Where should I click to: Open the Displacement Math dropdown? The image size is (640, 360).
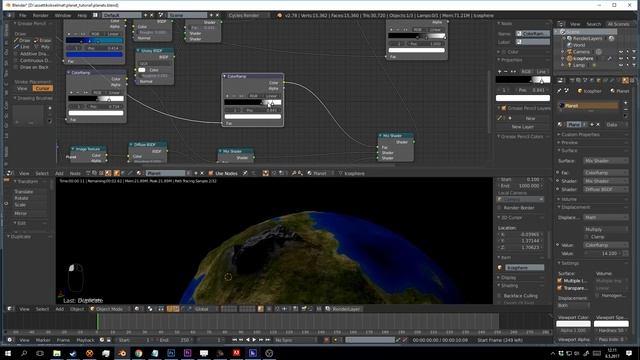605,218
